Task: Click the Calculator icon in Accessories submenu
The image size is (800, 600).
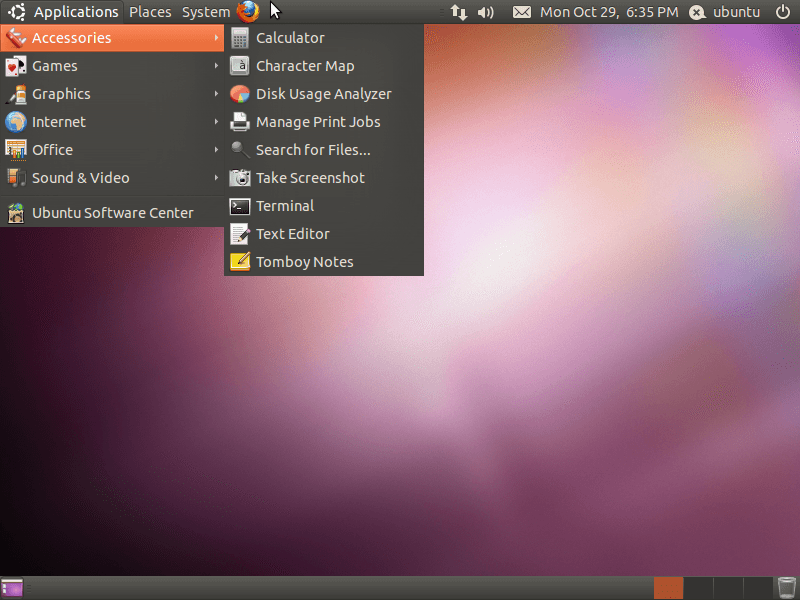Action: pyautogui.click(x=239, y=38)
